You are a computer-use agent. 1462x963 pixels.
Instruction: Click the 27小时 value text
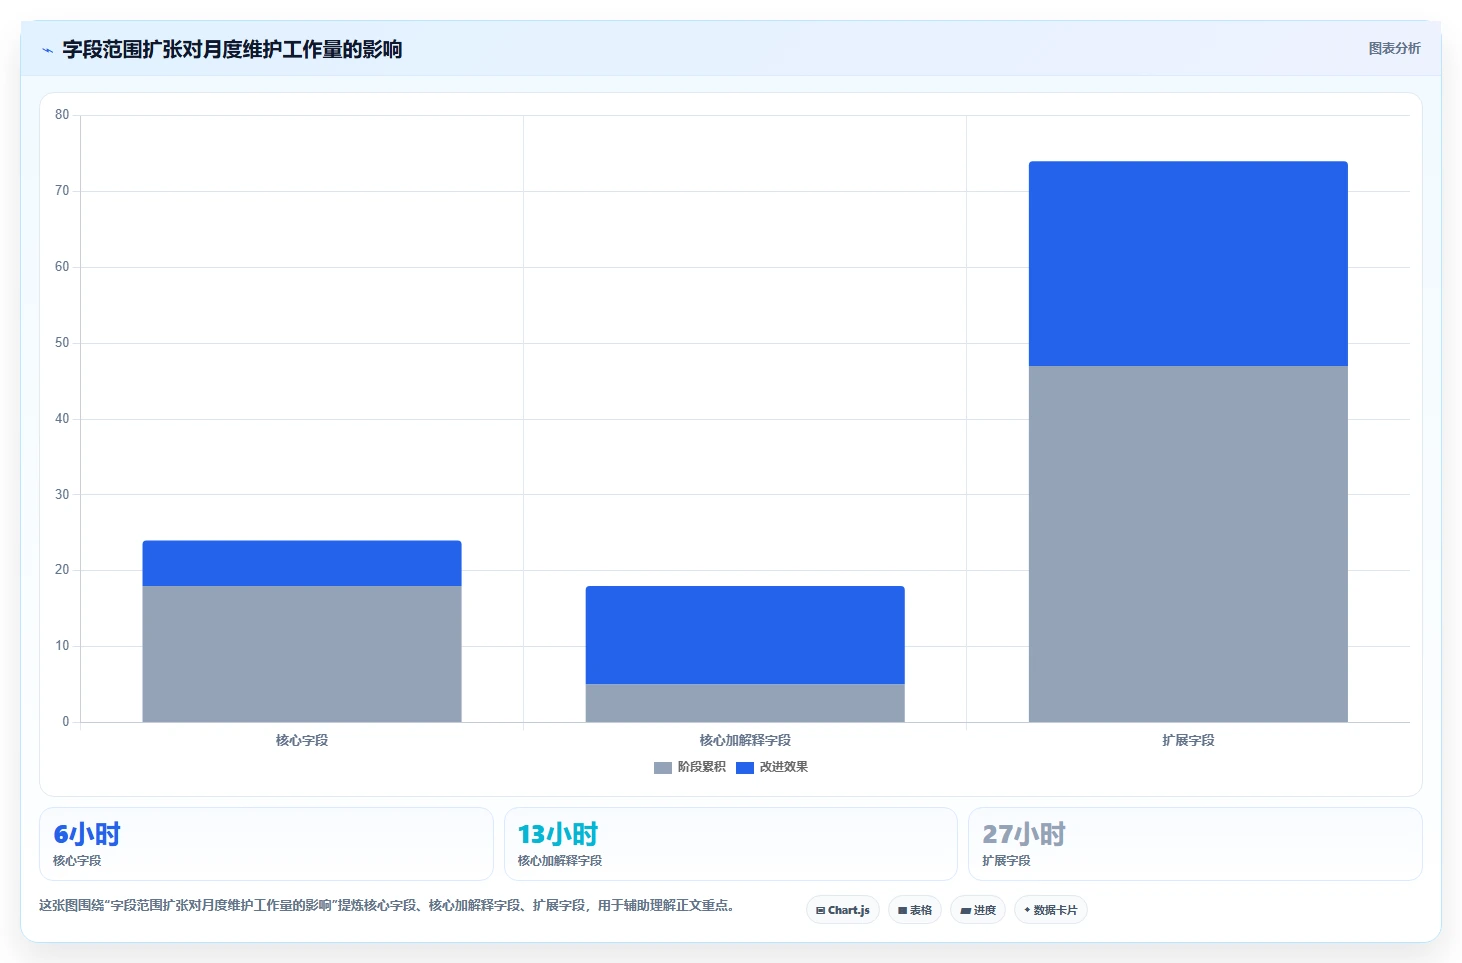(1023, 834)
